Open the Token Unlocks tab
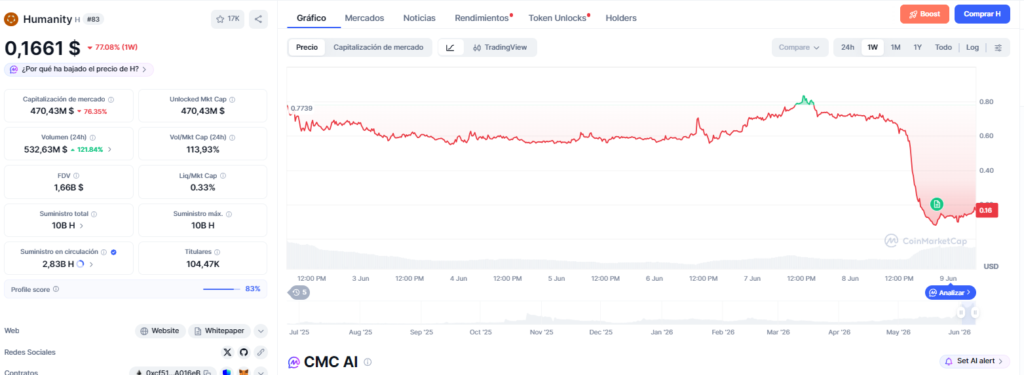The width and height of the screenshot is (1024, 375). click(558, 18)
